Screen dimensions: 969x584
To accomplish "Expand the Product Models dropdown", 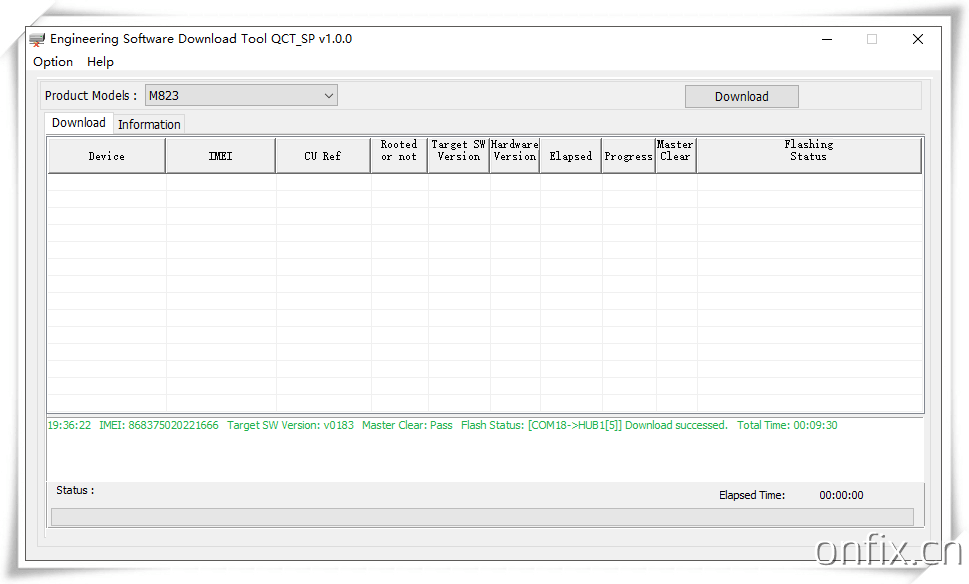I will tap(328, 96).
